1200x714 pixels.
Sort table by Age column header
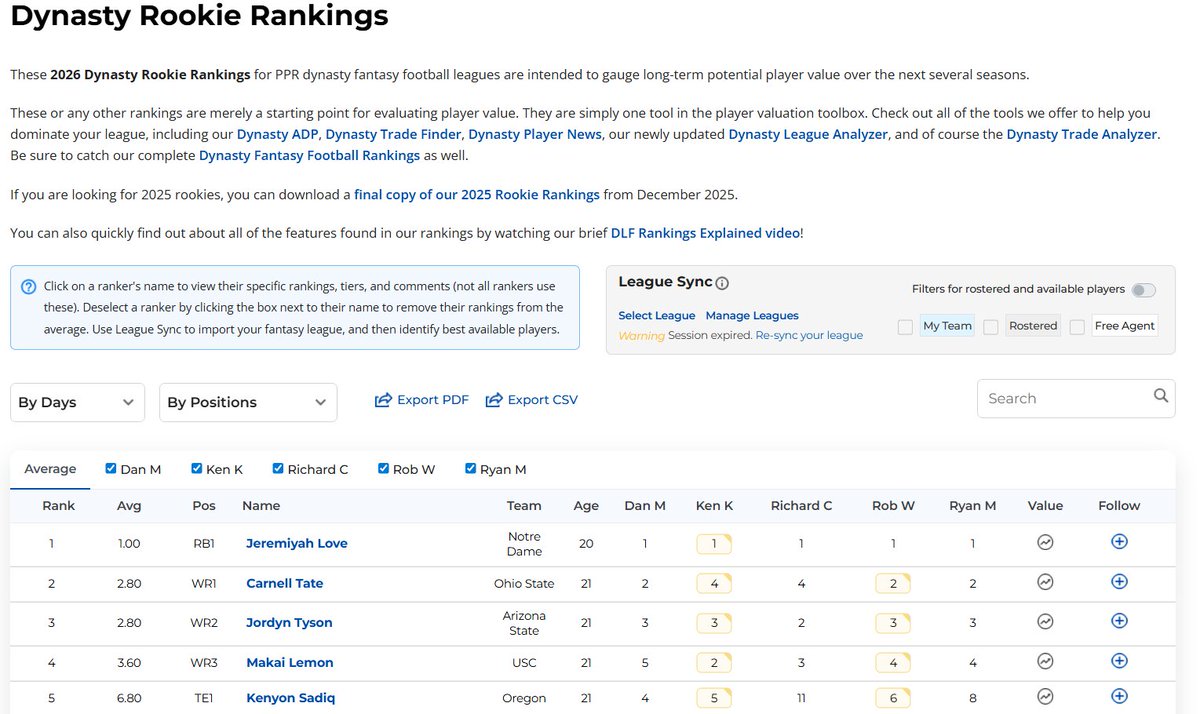pos(586,506)
